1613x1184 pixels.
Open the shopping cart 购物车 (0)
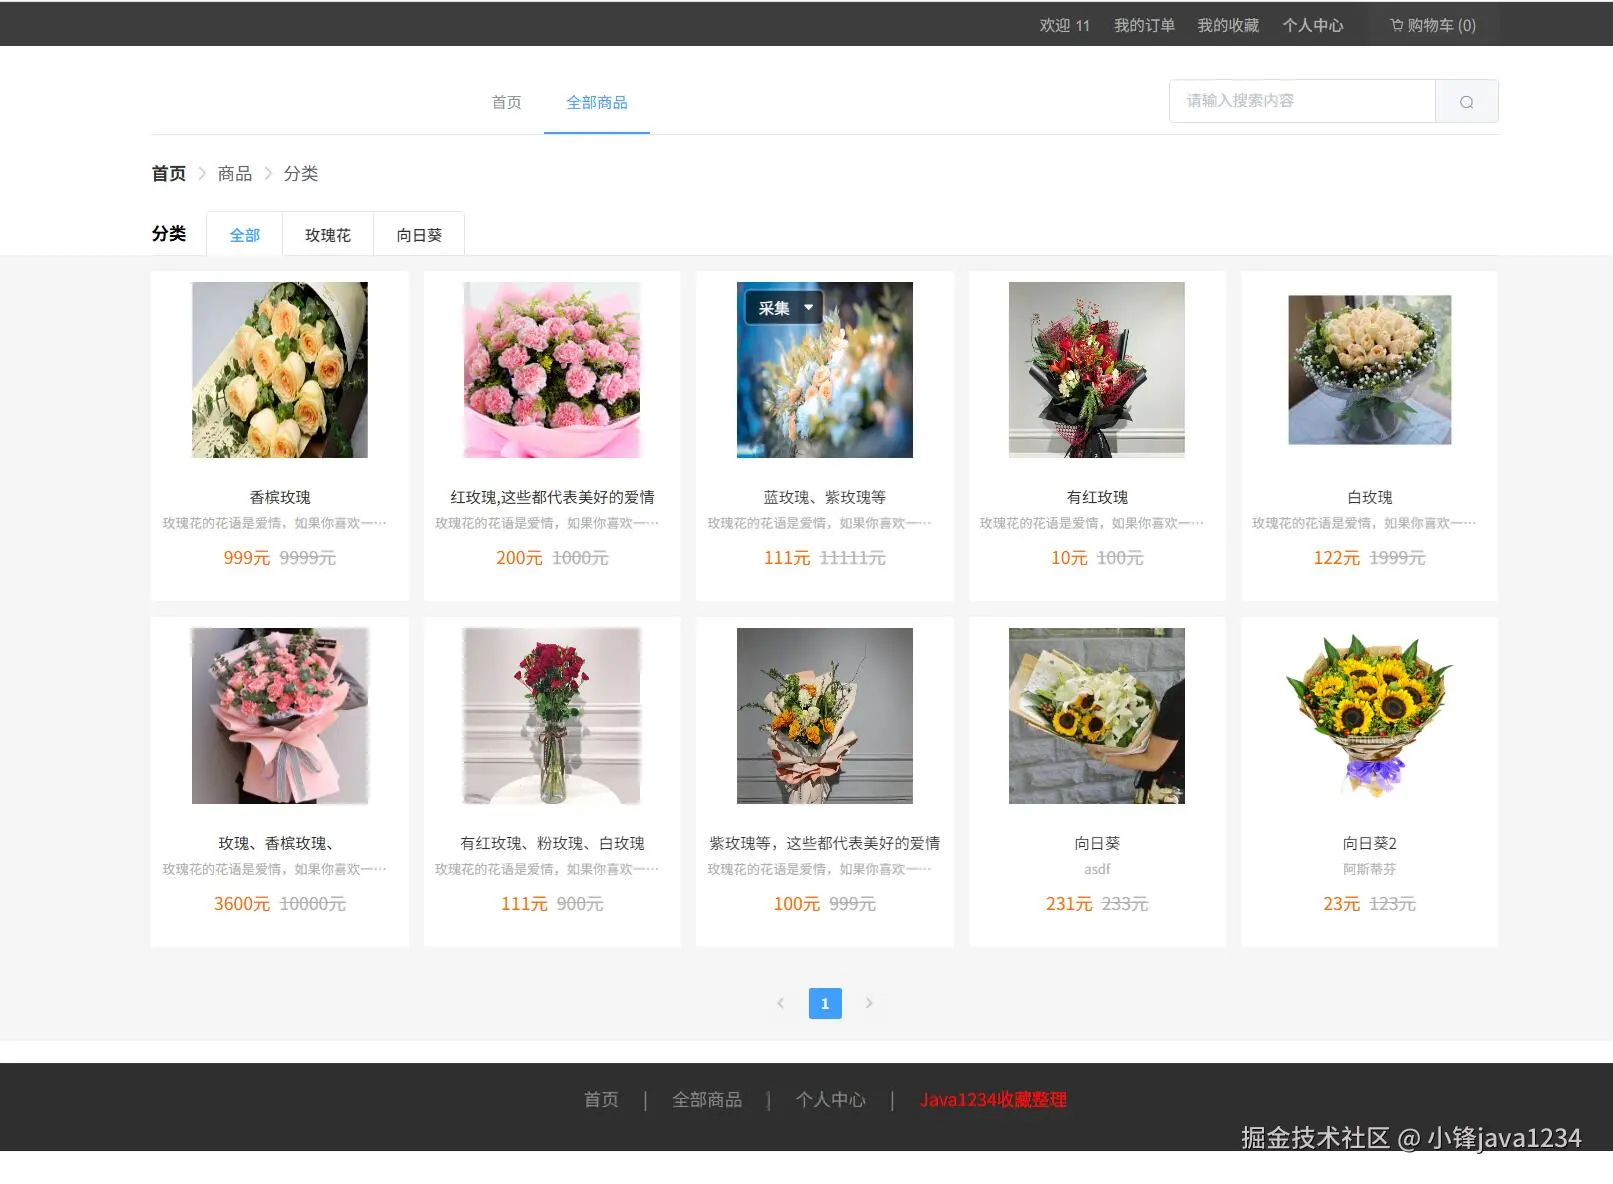click(1433, 25)
